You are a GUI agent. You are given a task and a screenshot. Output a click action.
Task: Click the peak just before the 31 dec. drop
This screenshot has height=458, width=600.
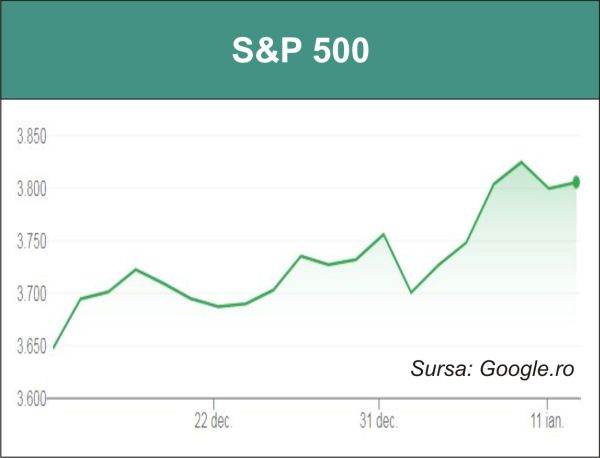tap(383, 234)
